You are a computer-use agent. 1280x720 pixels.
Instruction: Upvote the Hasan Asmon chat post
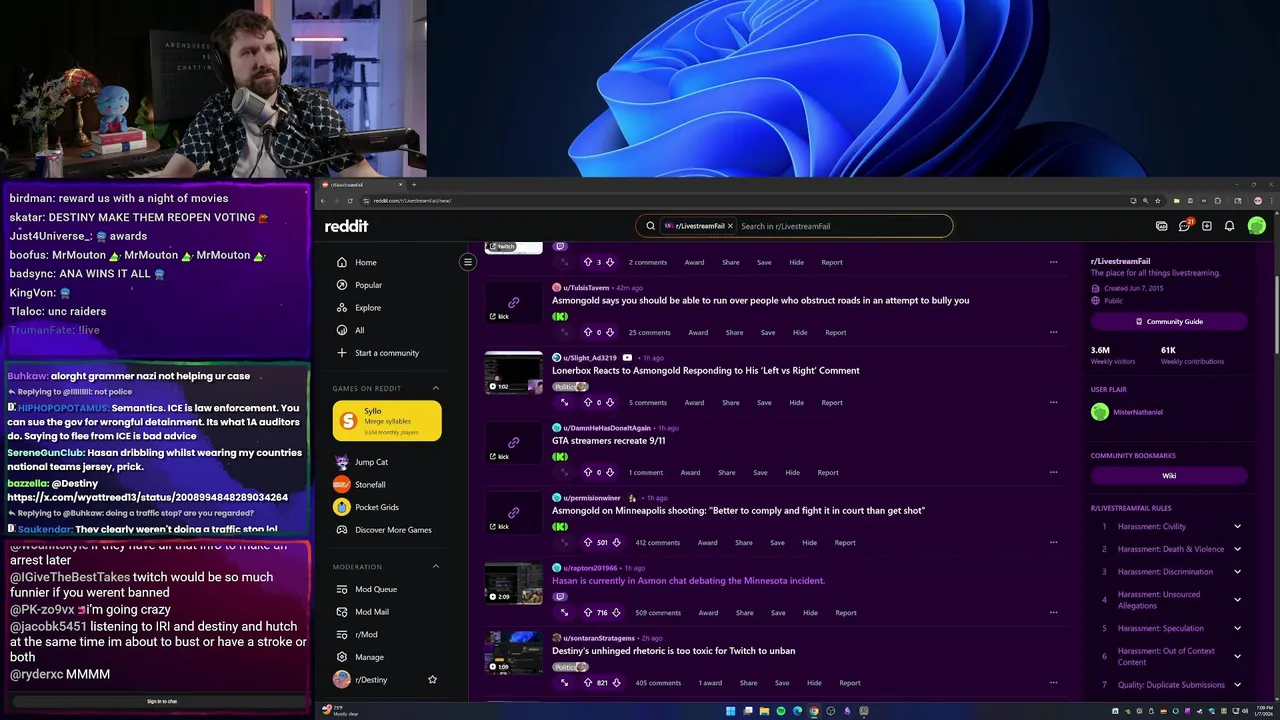coord(588,613)
